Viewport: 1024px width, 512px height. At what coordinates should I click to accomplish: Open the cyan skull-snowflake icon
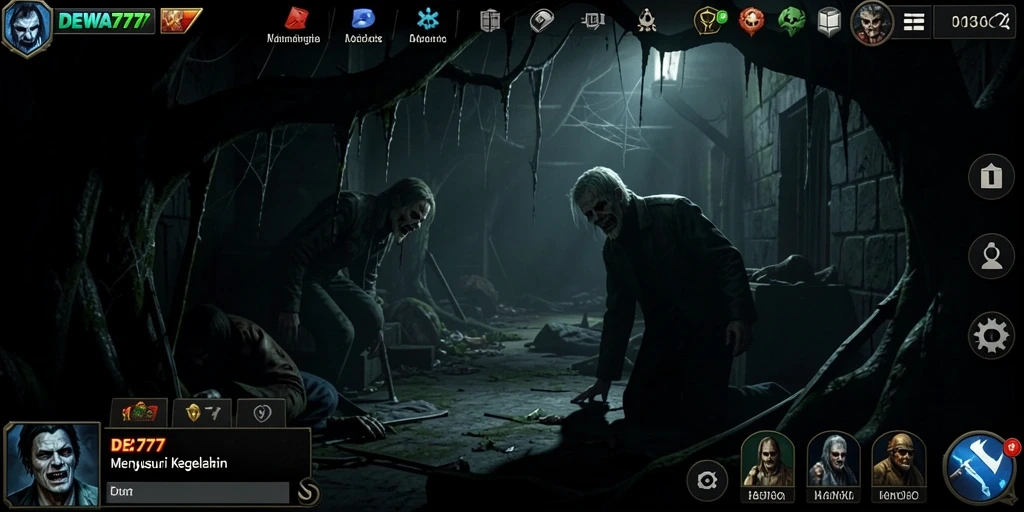428,19
